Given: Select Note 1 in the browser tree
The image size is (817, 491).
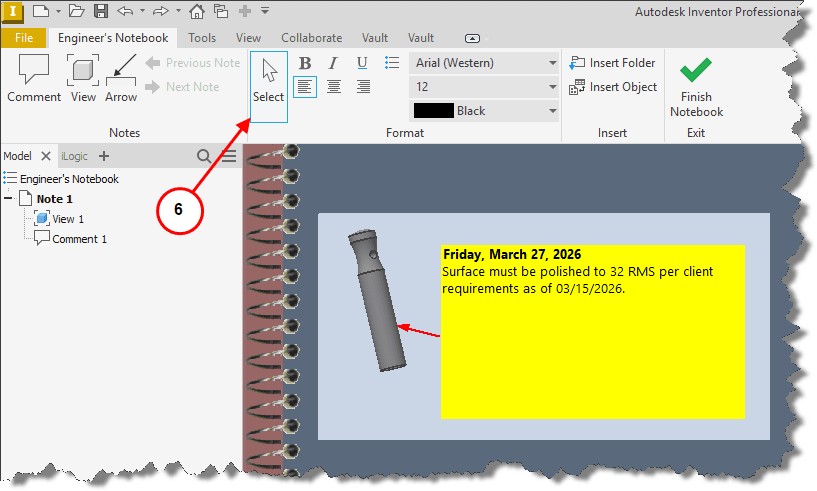Looking at the screenshot, I should (x=54, y=199).
